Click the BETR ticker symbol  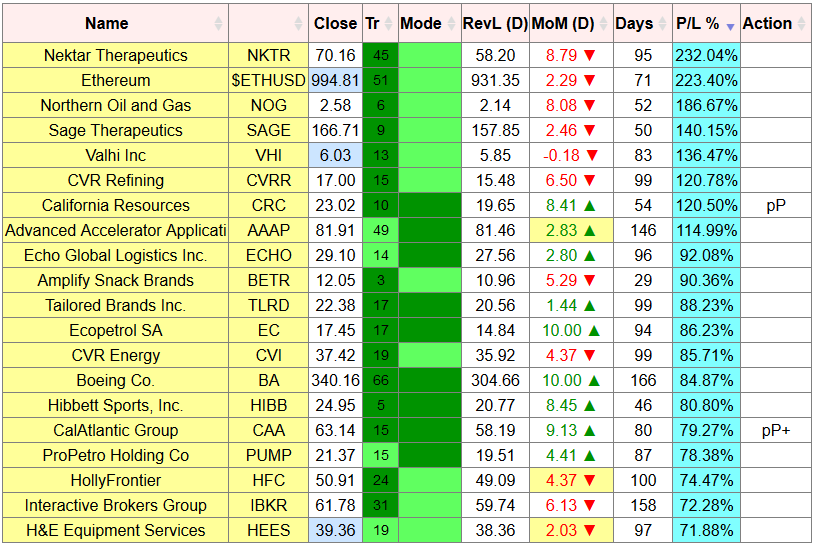click(268, 281)
